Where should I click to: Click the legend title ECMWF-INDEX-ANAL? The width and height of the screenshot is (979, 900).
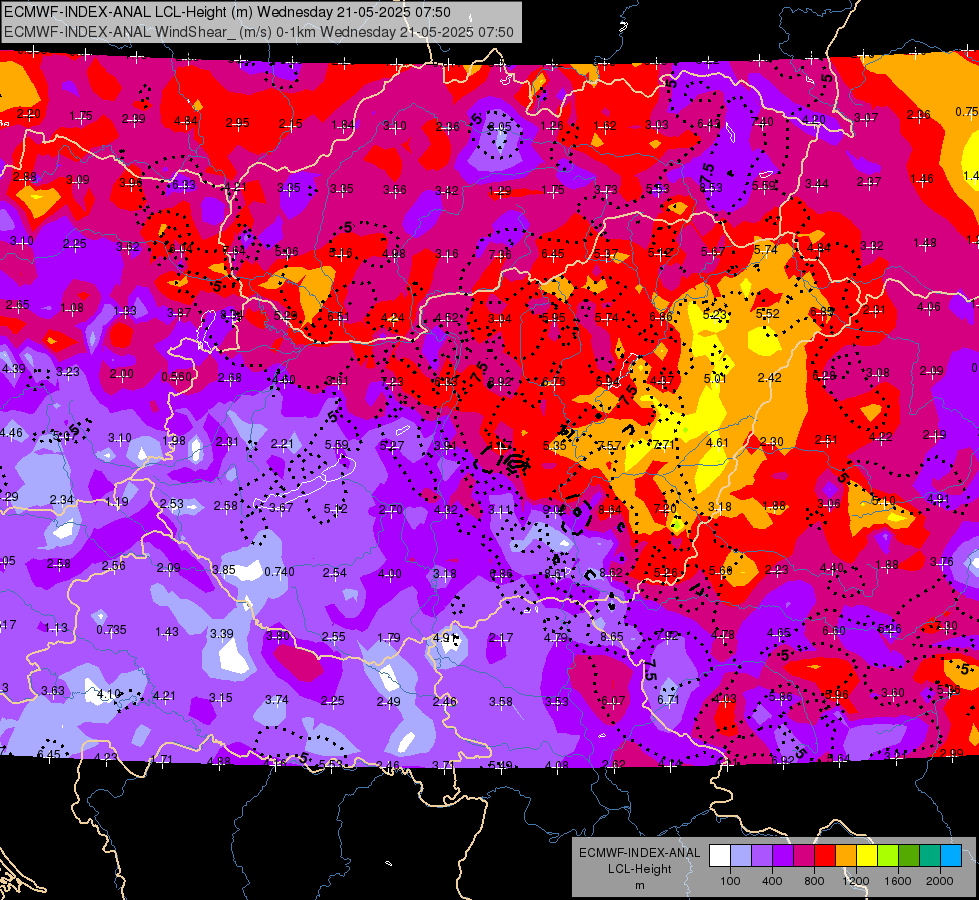(x=640, y=853)
